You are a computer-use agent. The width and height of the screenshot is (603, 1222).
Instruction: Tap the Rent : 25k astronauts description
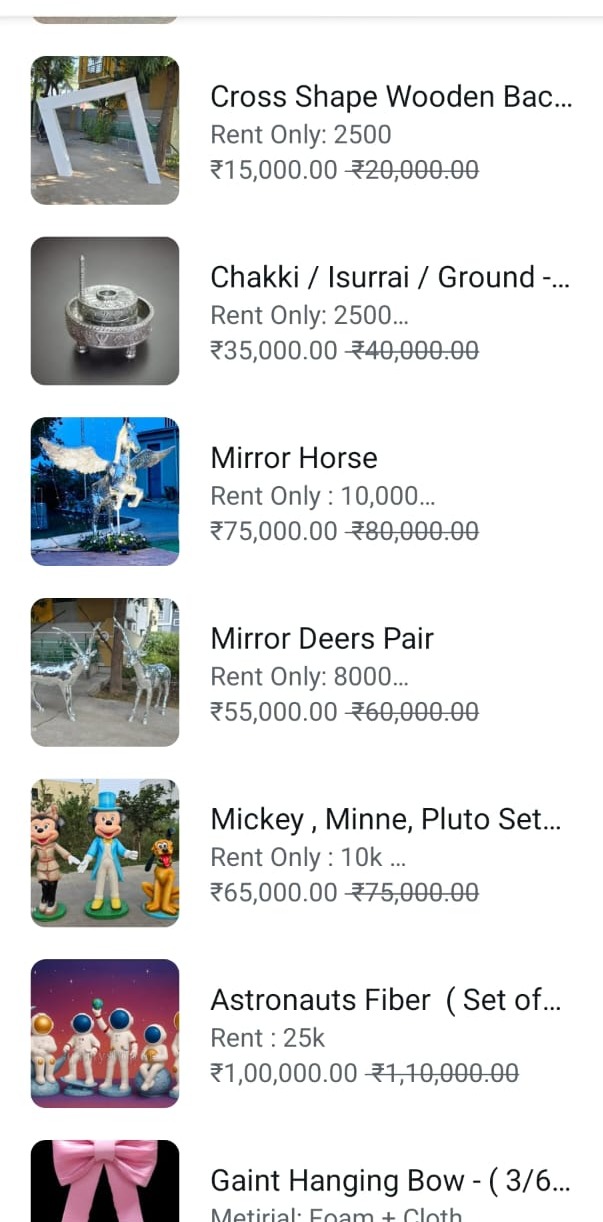[267, 1038]
